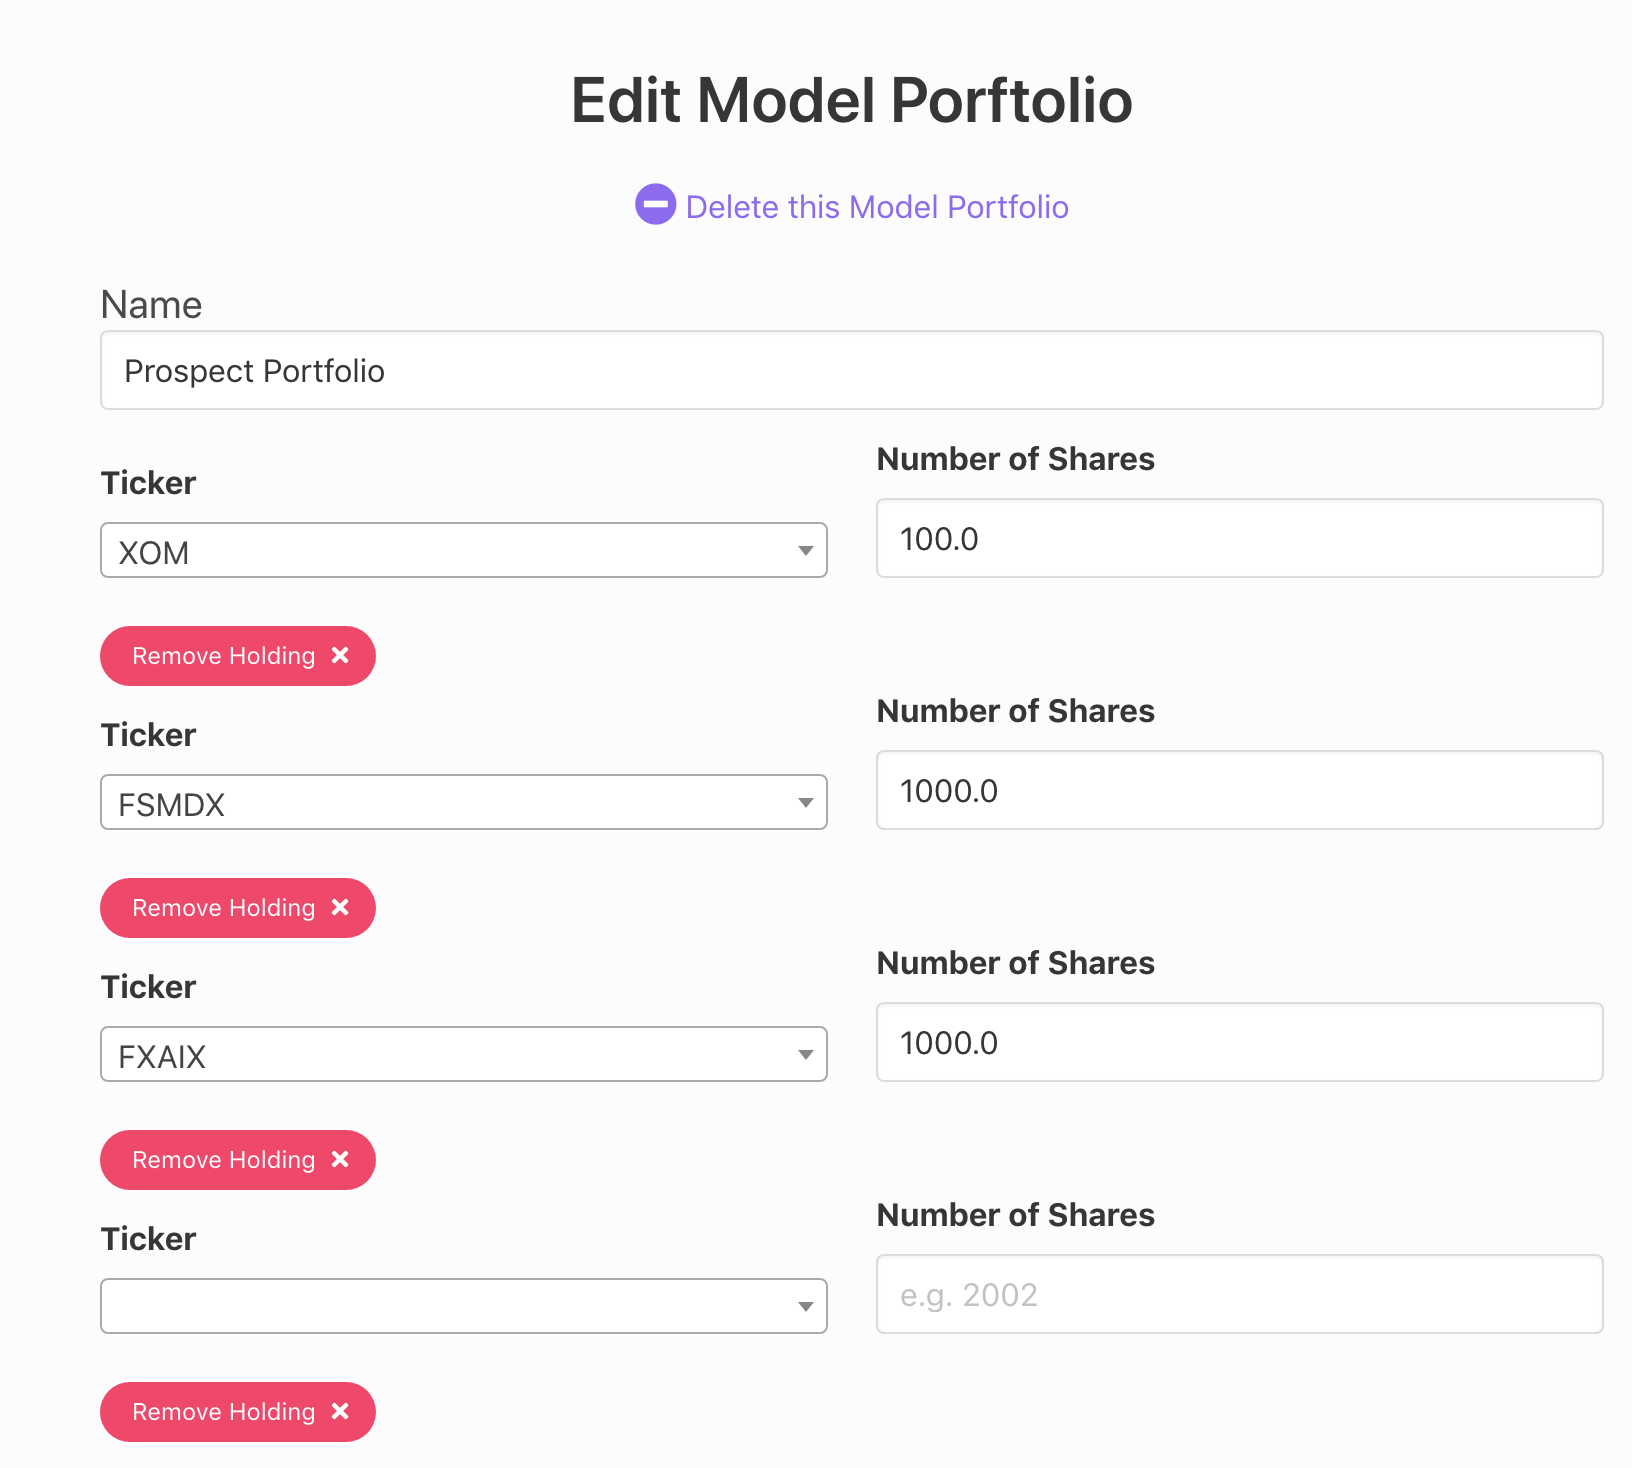Click the dropdown arrow beside XOM
1632x1468 pixels.
coord(805,551)
